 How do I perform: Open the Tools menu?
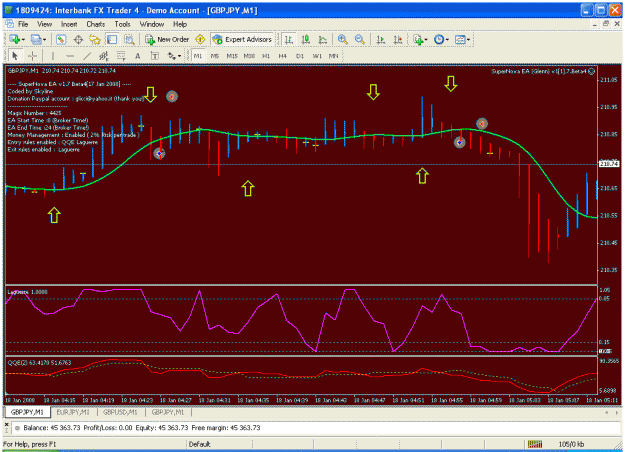coord(122,24)
